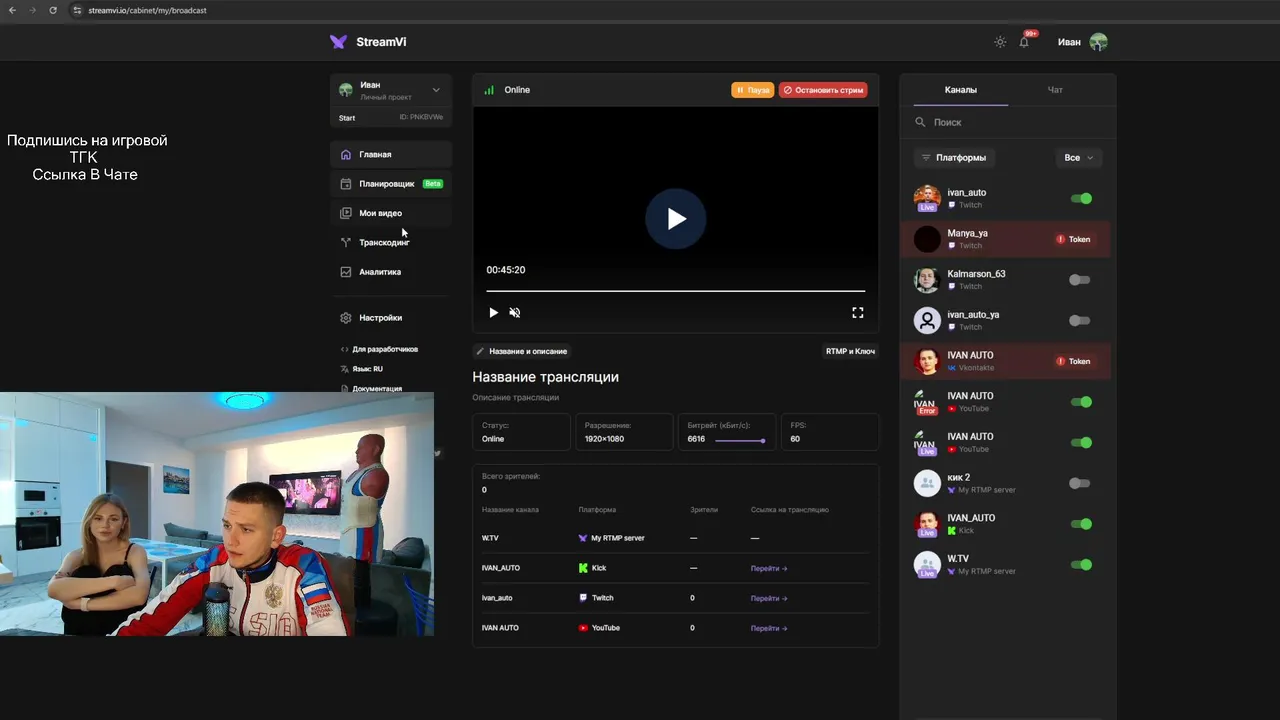Follow the Перейти link in the Twitch row
Viewport: 1280px width, 720px height.
tap(769, 598)
